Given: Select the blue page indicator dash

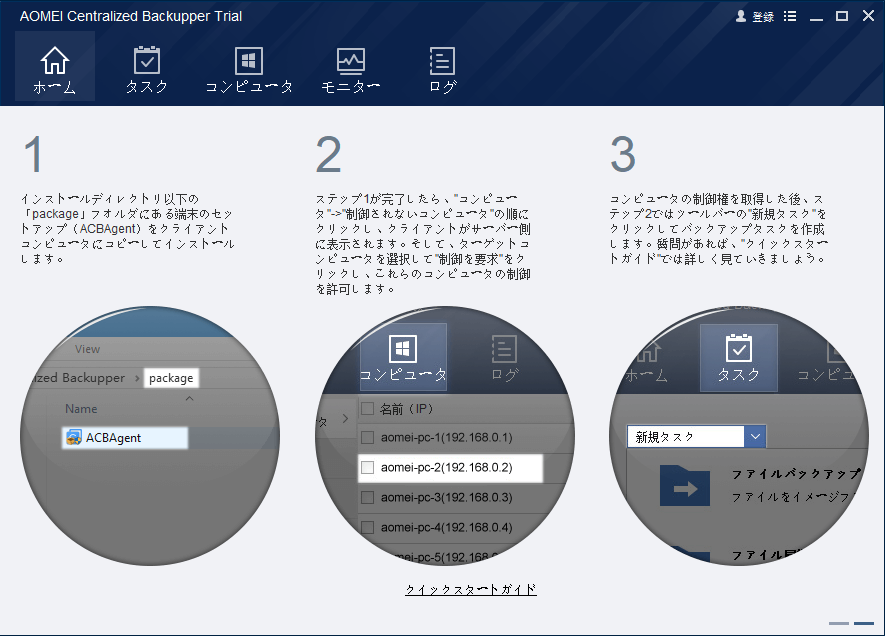Looking at the screenshot, I should coord(864,623).
